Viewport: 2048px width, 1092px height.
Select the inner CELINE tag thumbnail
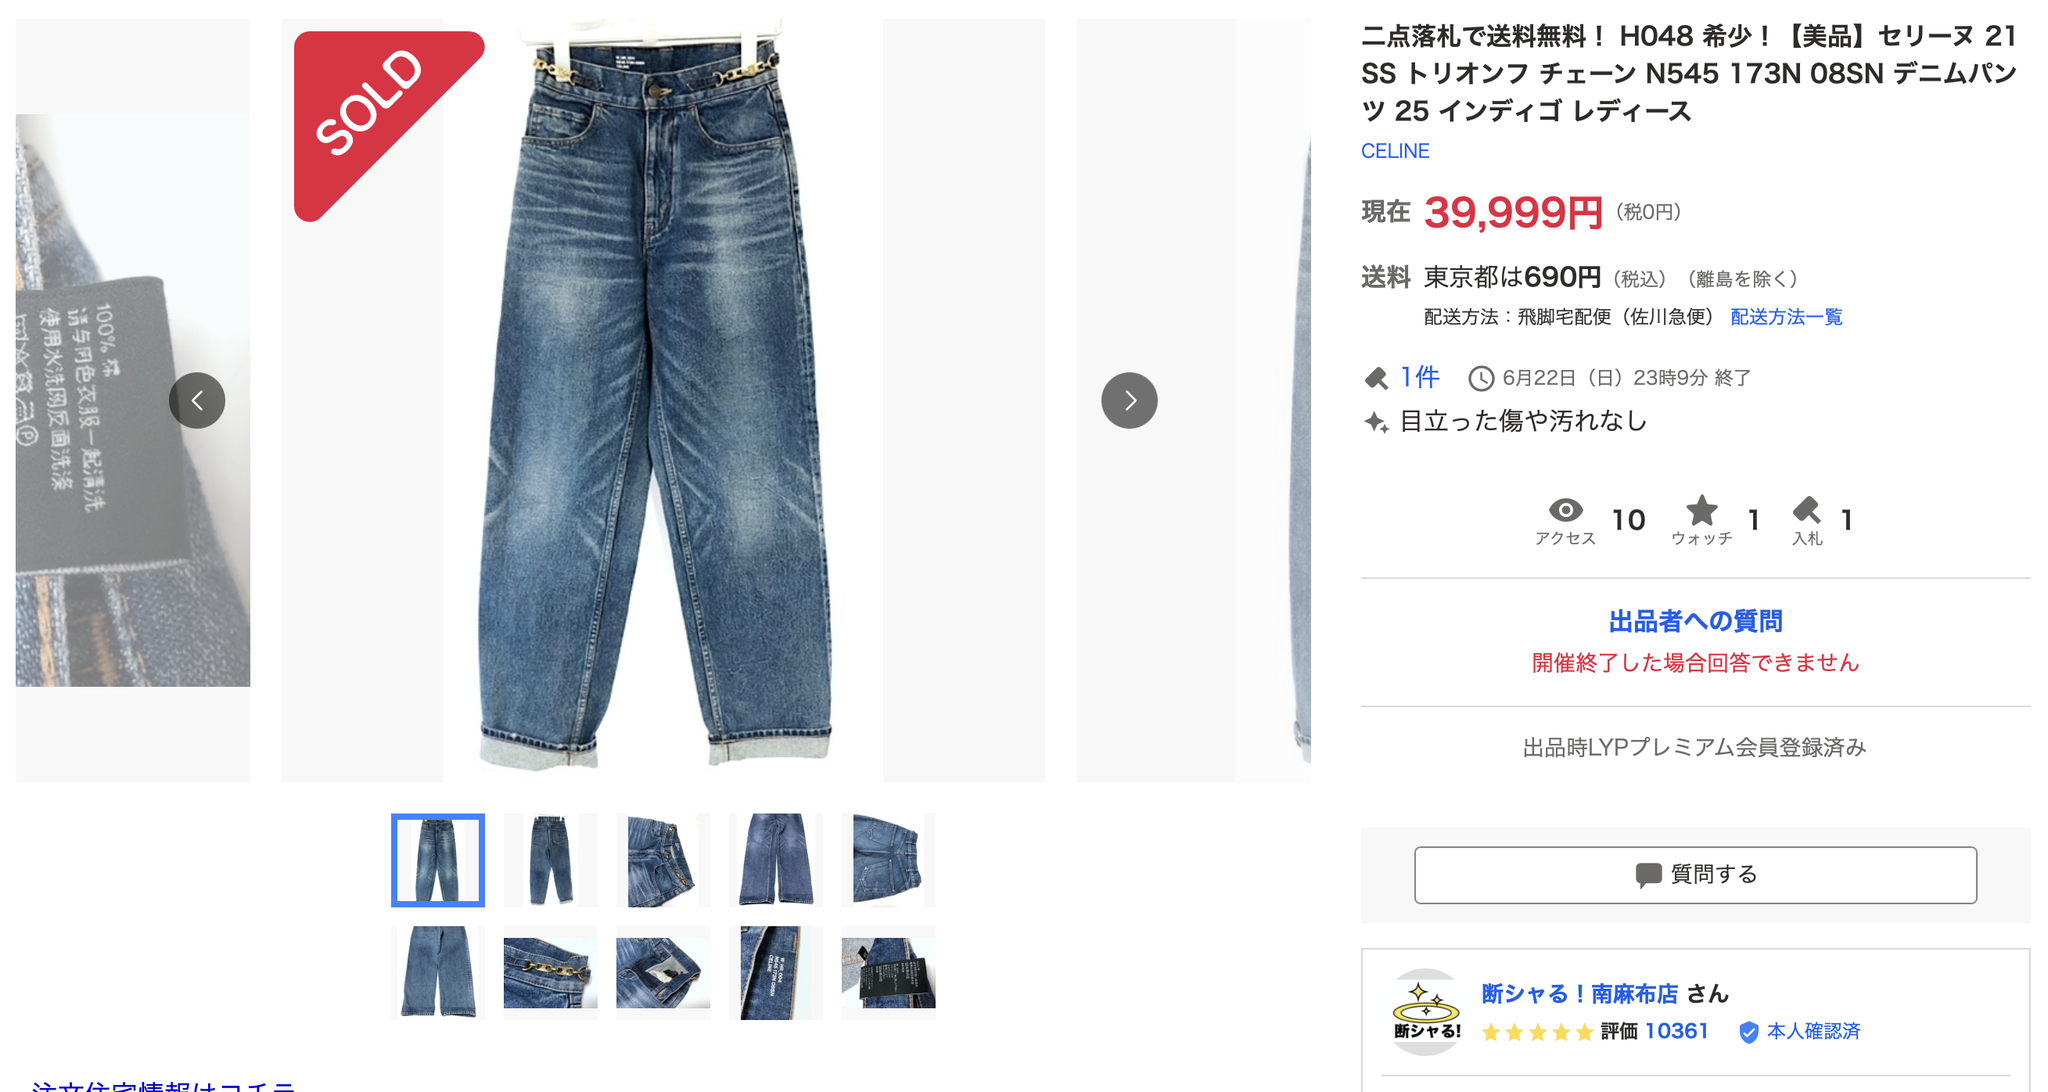pyautogui.click(x=776, y=973)
